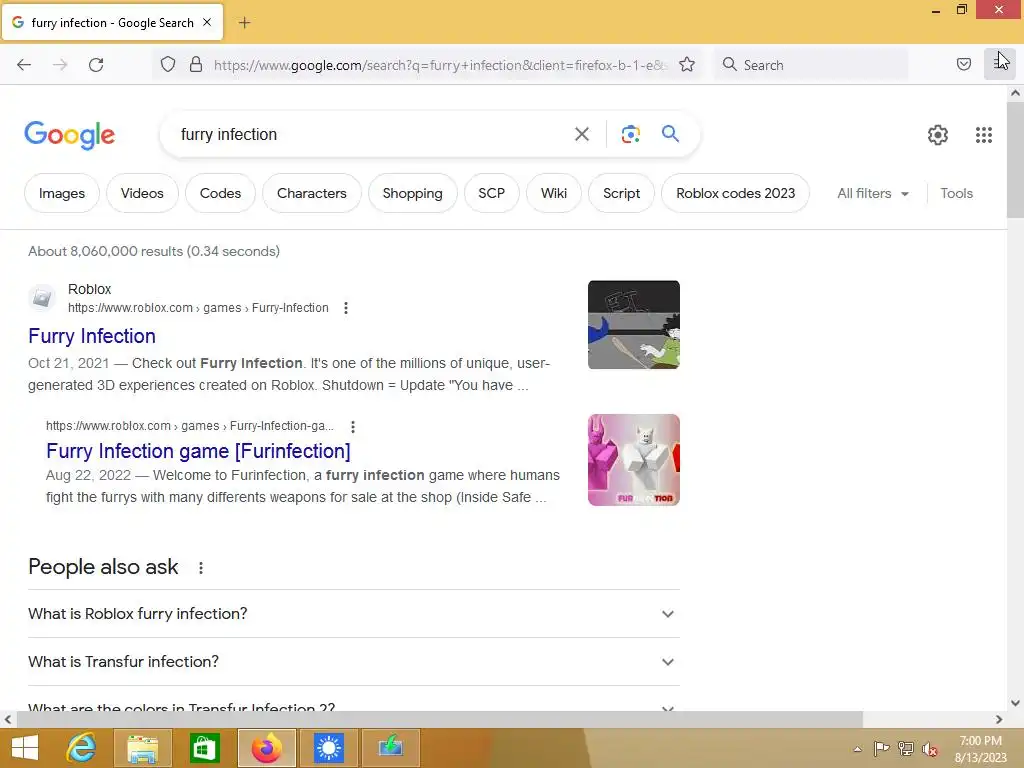Open People also ask options menu

coord(201,568)
